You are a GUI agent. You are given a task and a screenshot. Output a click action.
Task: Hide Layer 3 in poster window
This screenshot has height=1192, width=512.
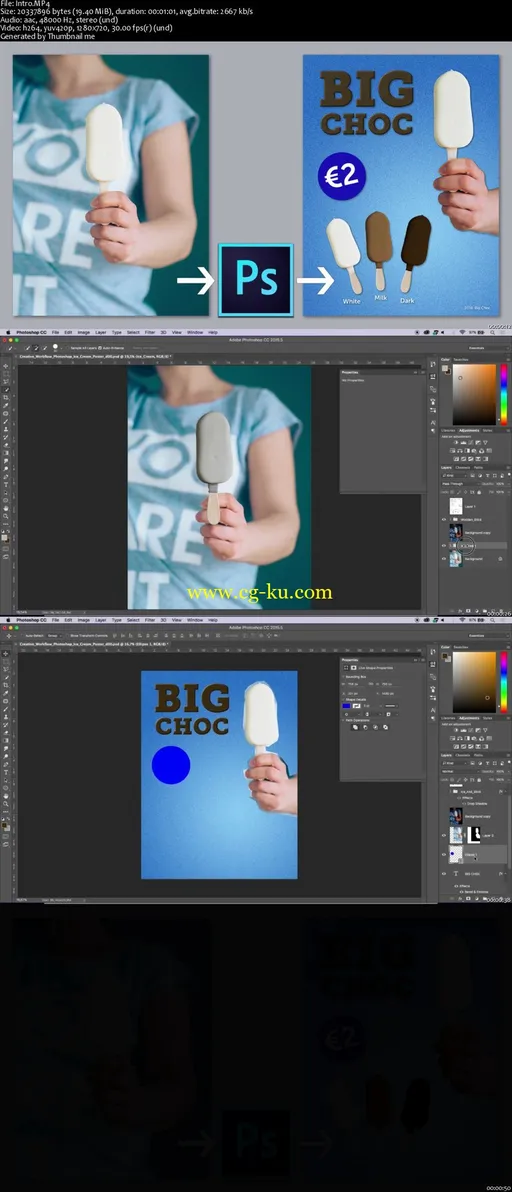click(444, 835)
